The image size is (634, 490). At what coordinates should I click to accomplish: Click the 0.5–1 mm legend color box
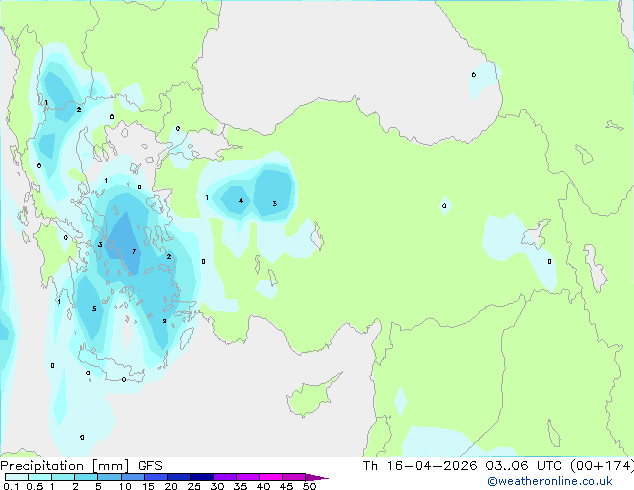tap(40, 477)
